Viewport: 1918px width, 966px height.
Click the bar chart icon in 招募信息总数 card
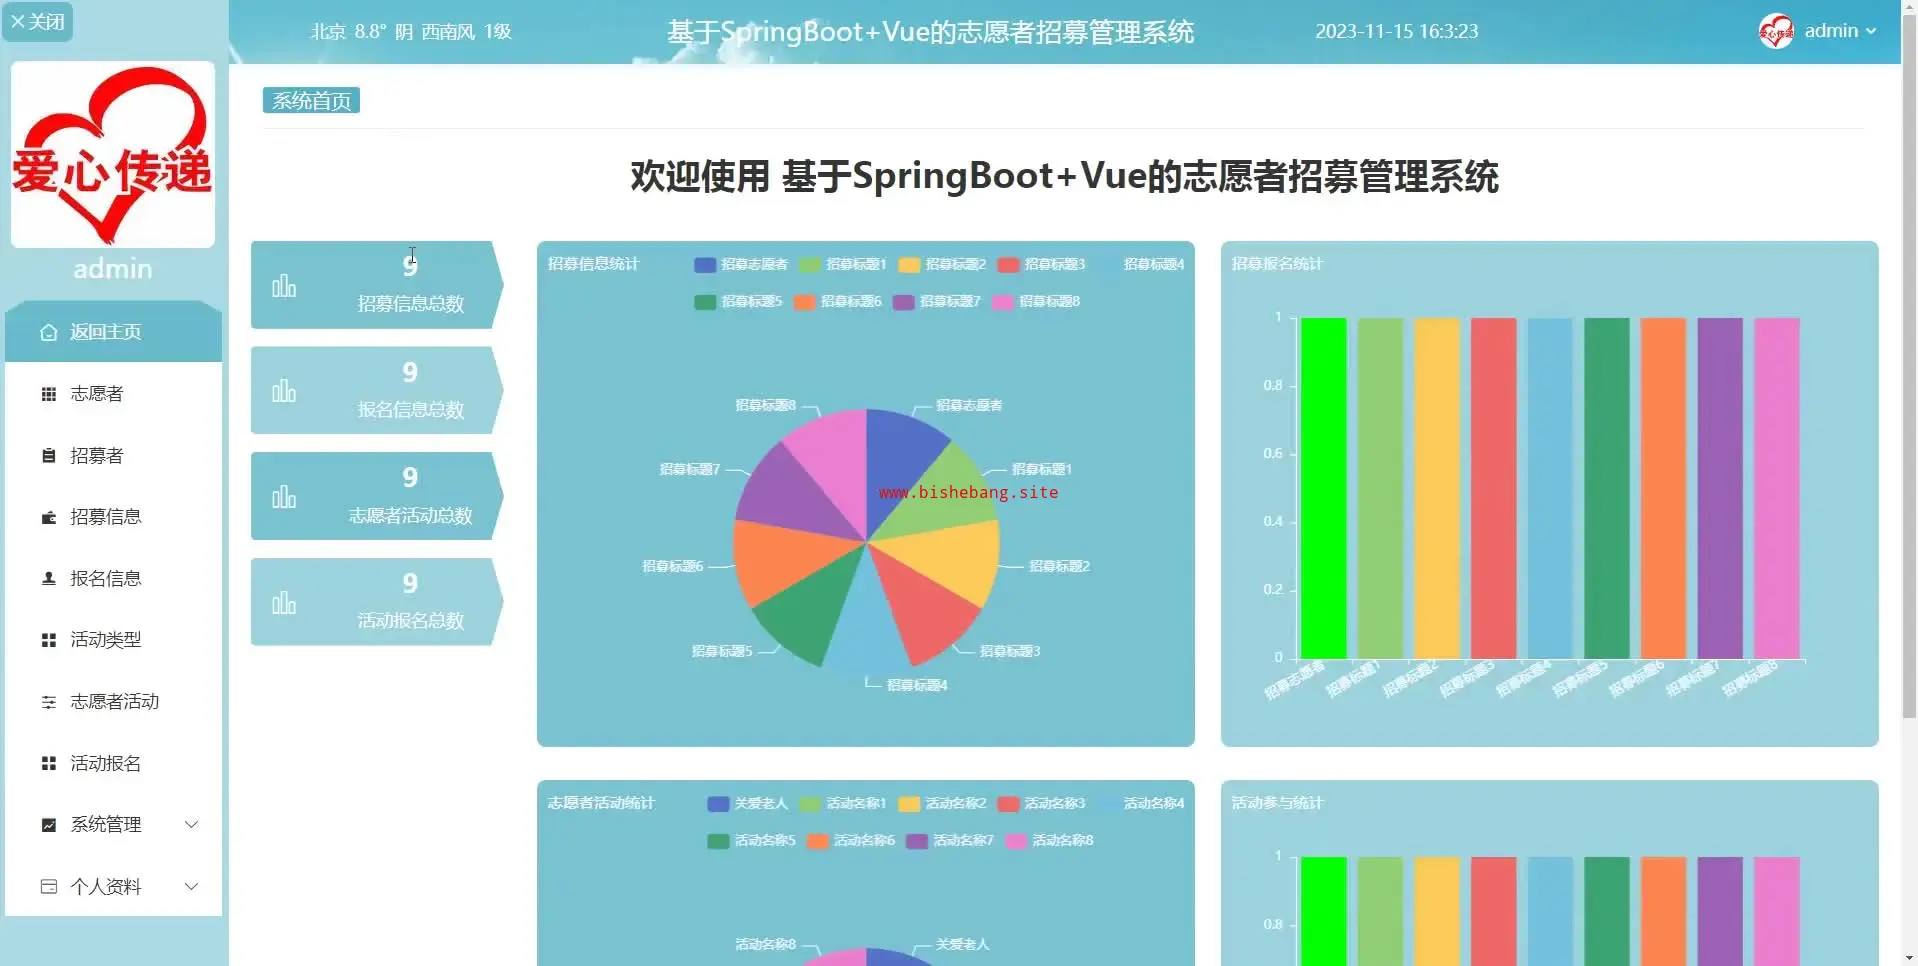[x=284, y=286]
